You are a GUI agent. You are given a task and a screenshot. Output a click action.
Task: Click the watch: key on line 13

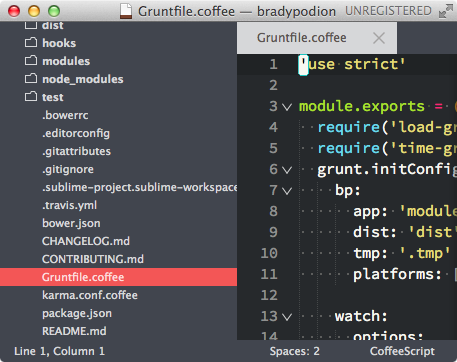pos(361,316)
